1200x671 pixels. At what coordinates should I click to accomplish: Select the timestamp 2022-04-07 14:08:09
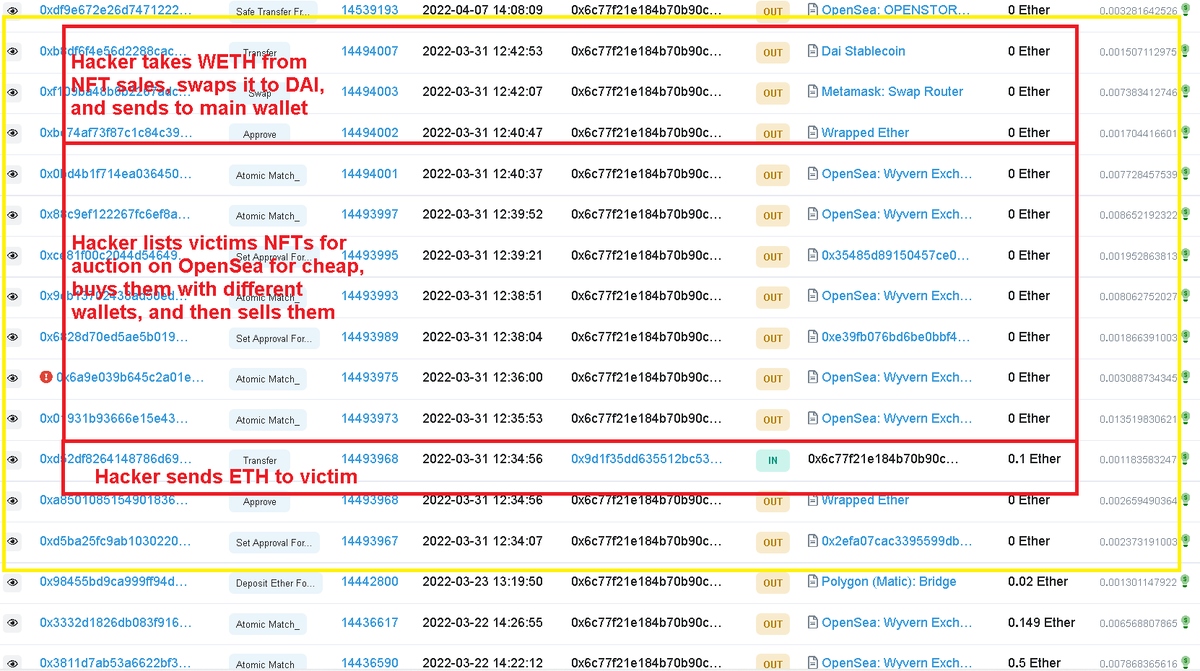click(483, 10)
